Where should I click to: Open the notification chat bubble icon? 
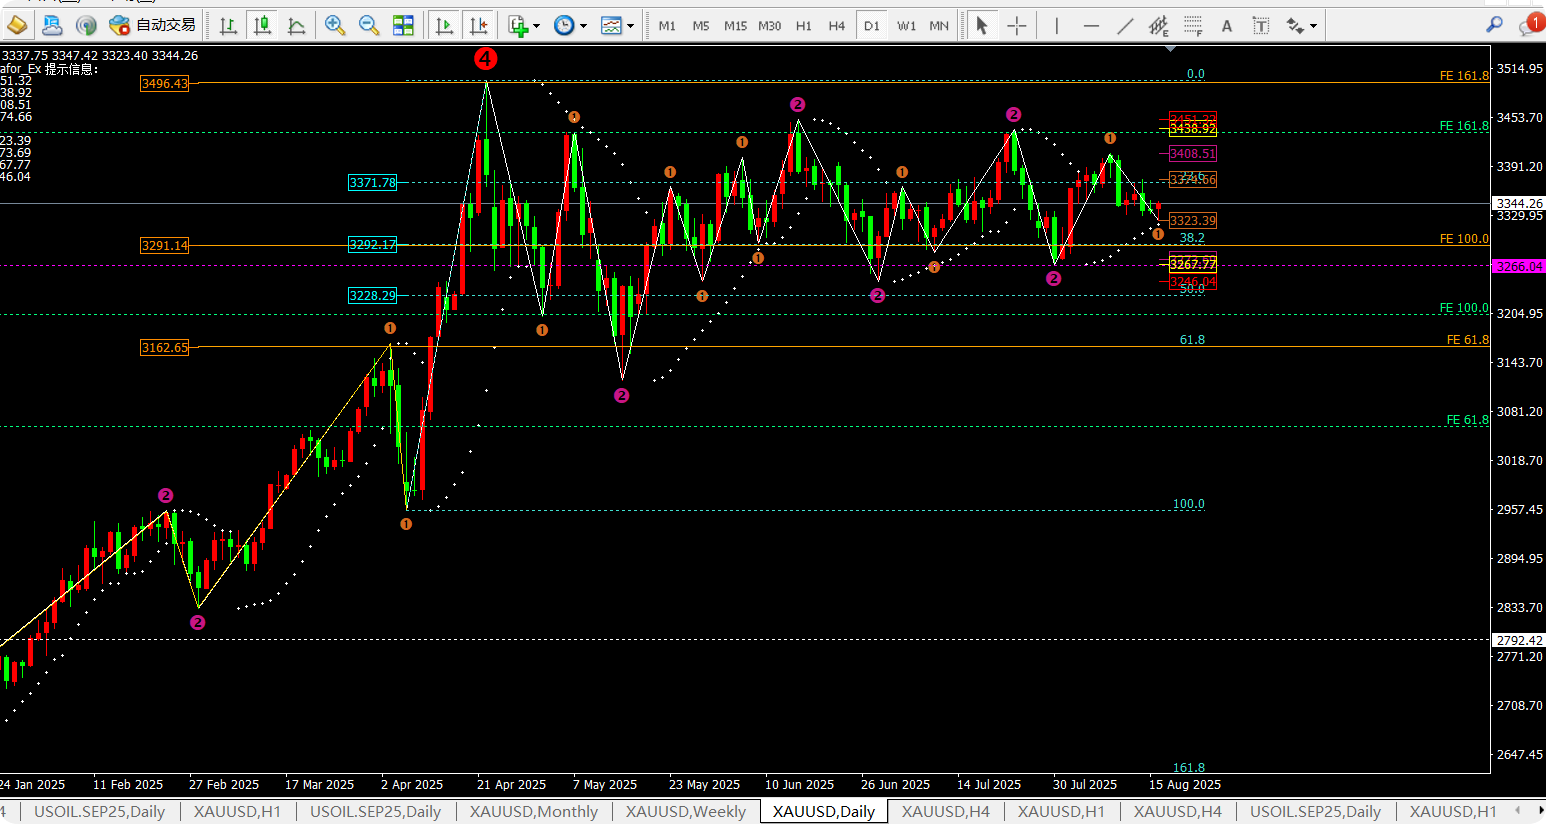(x=1530, y=25)
